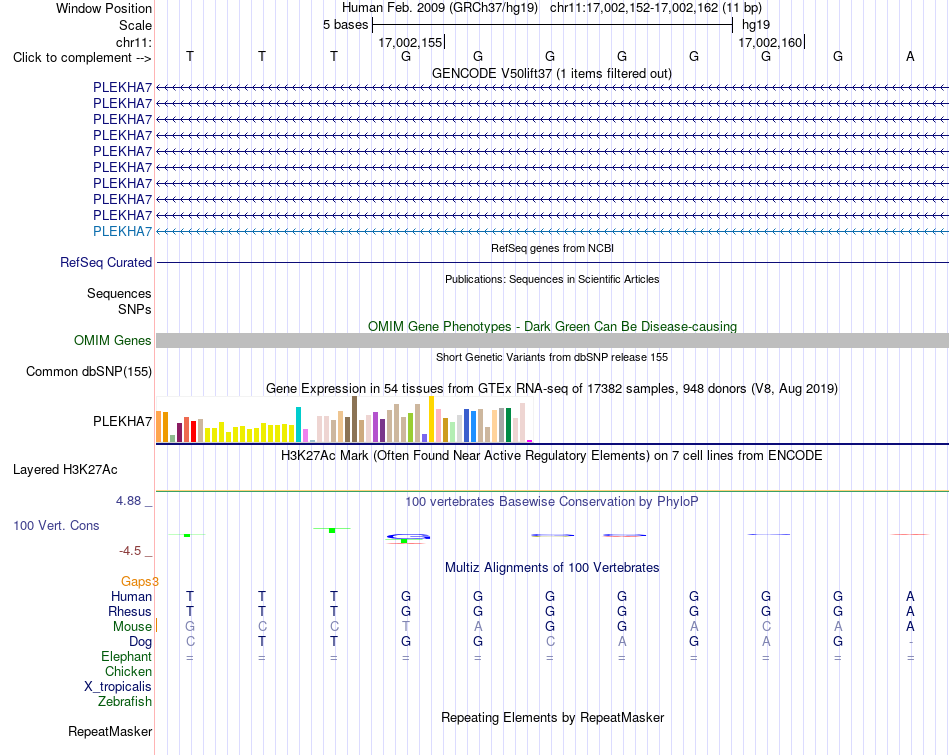Click the Human species label
The height and width of the screenshot is (755, 950).
(x=131, y=596)
